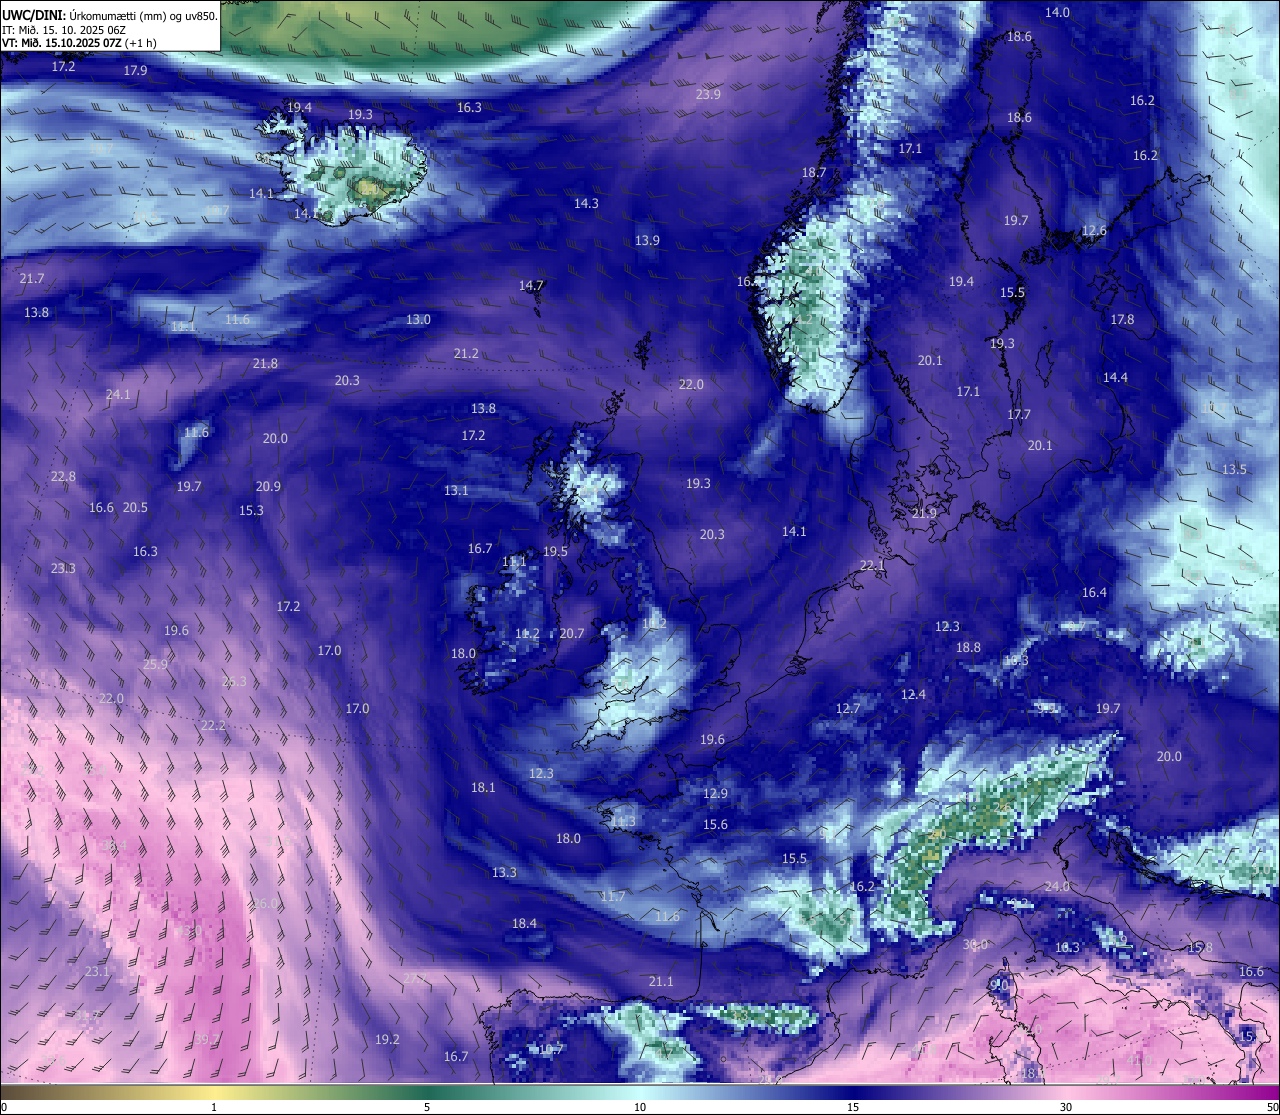Click the VT valid time line

[x=79, y=43]
